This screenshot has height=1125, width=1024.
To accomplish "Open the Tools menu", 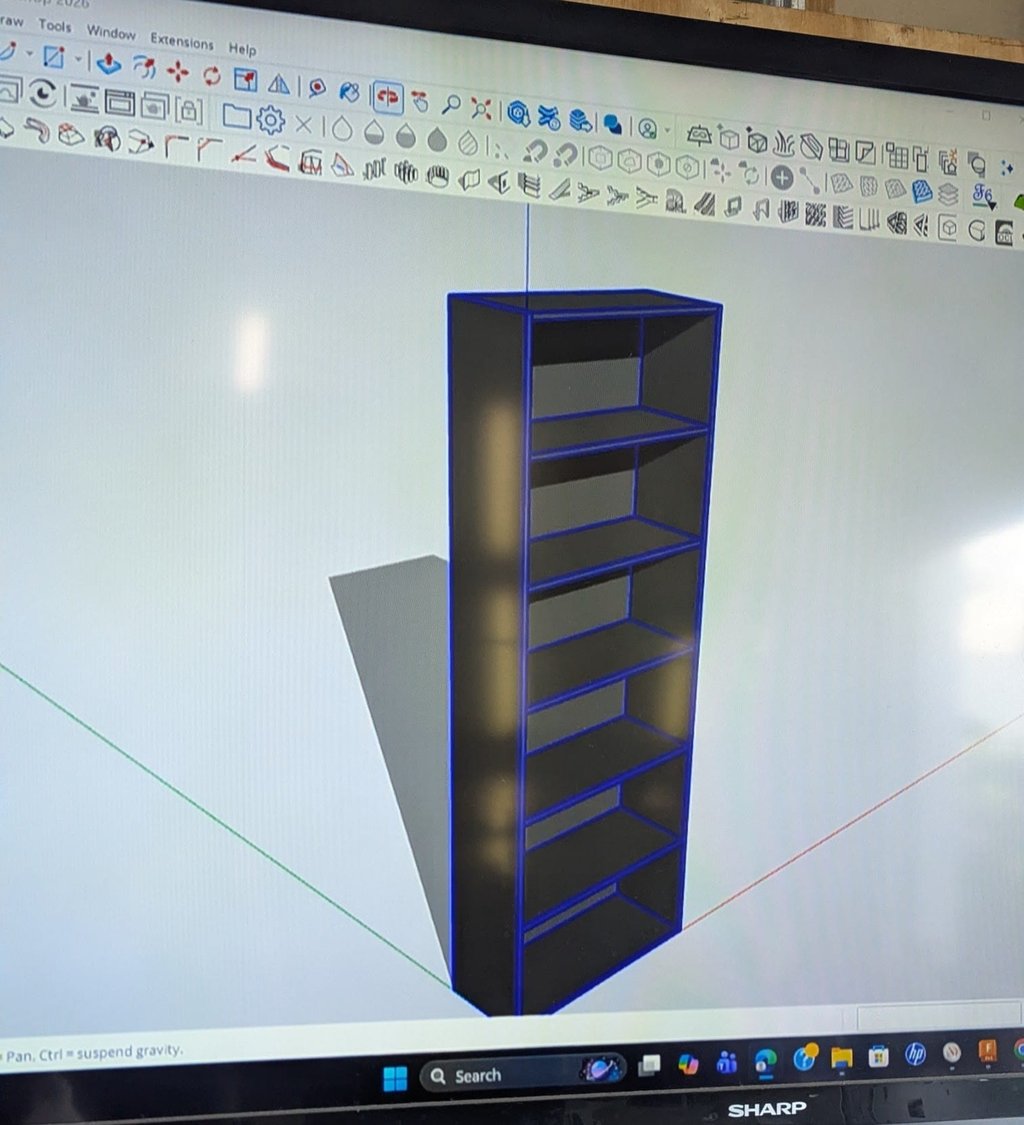I will pos(55,27).
